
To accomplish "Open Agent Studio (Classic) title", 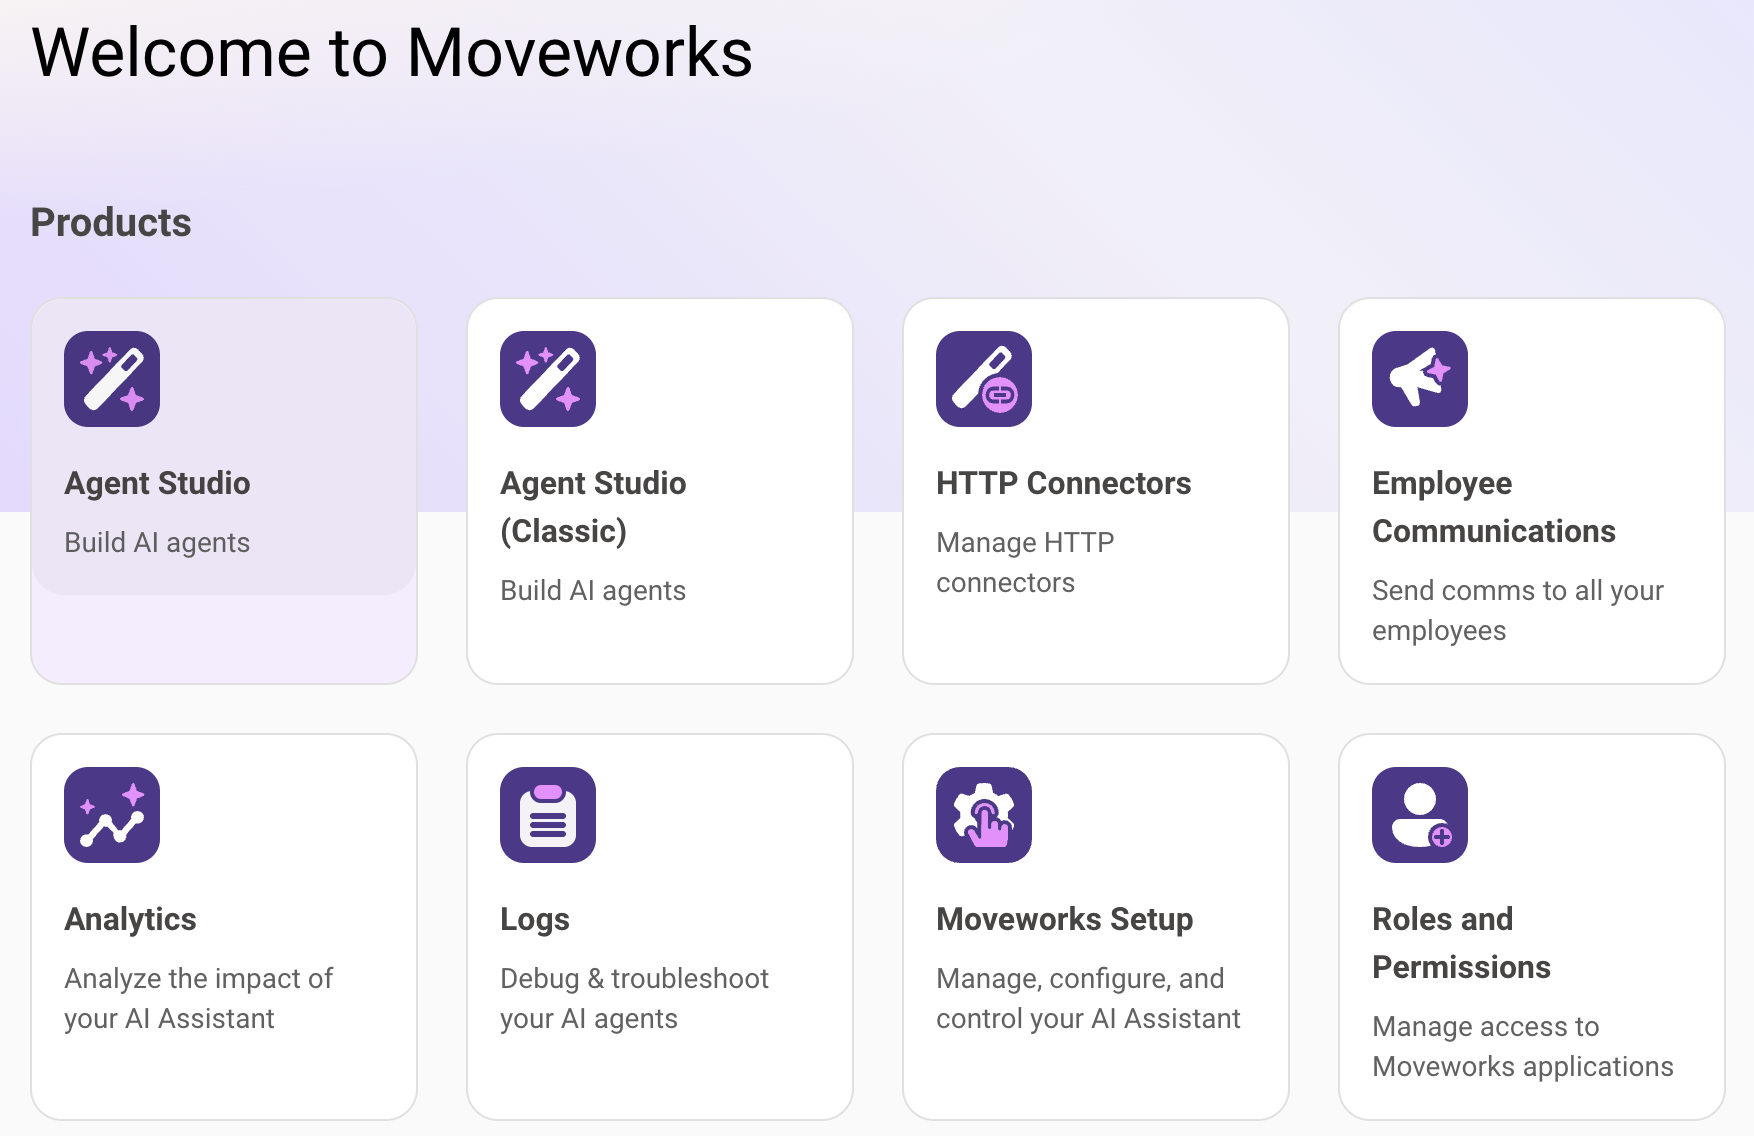I will pos(593,507).
